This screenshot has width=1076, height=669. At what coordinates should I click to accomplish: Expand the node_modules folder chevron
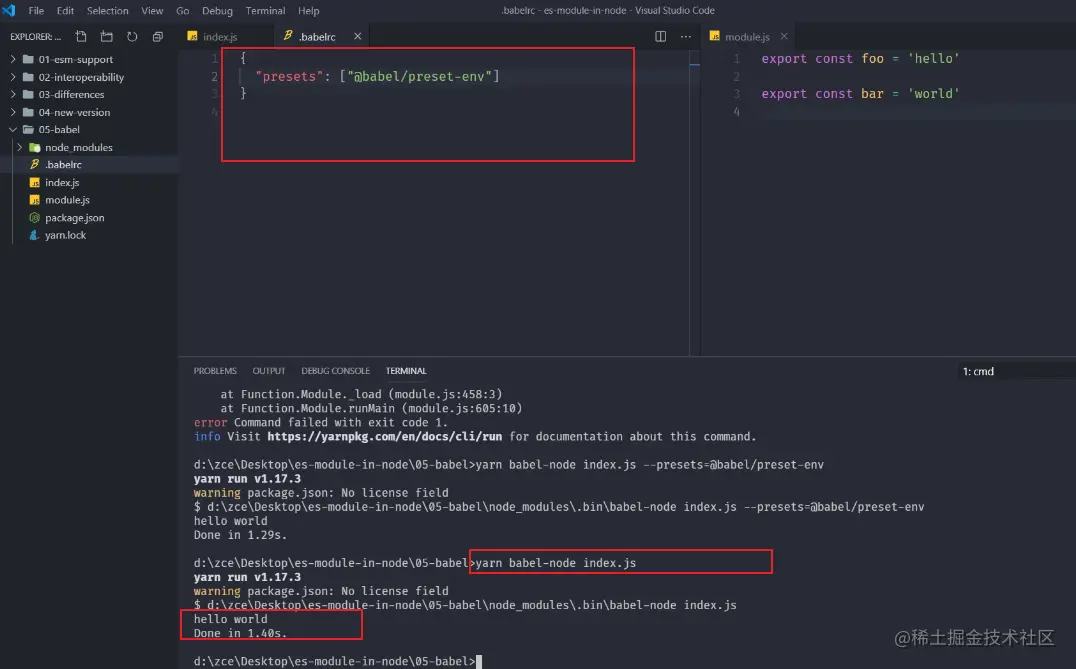point(19,147)
